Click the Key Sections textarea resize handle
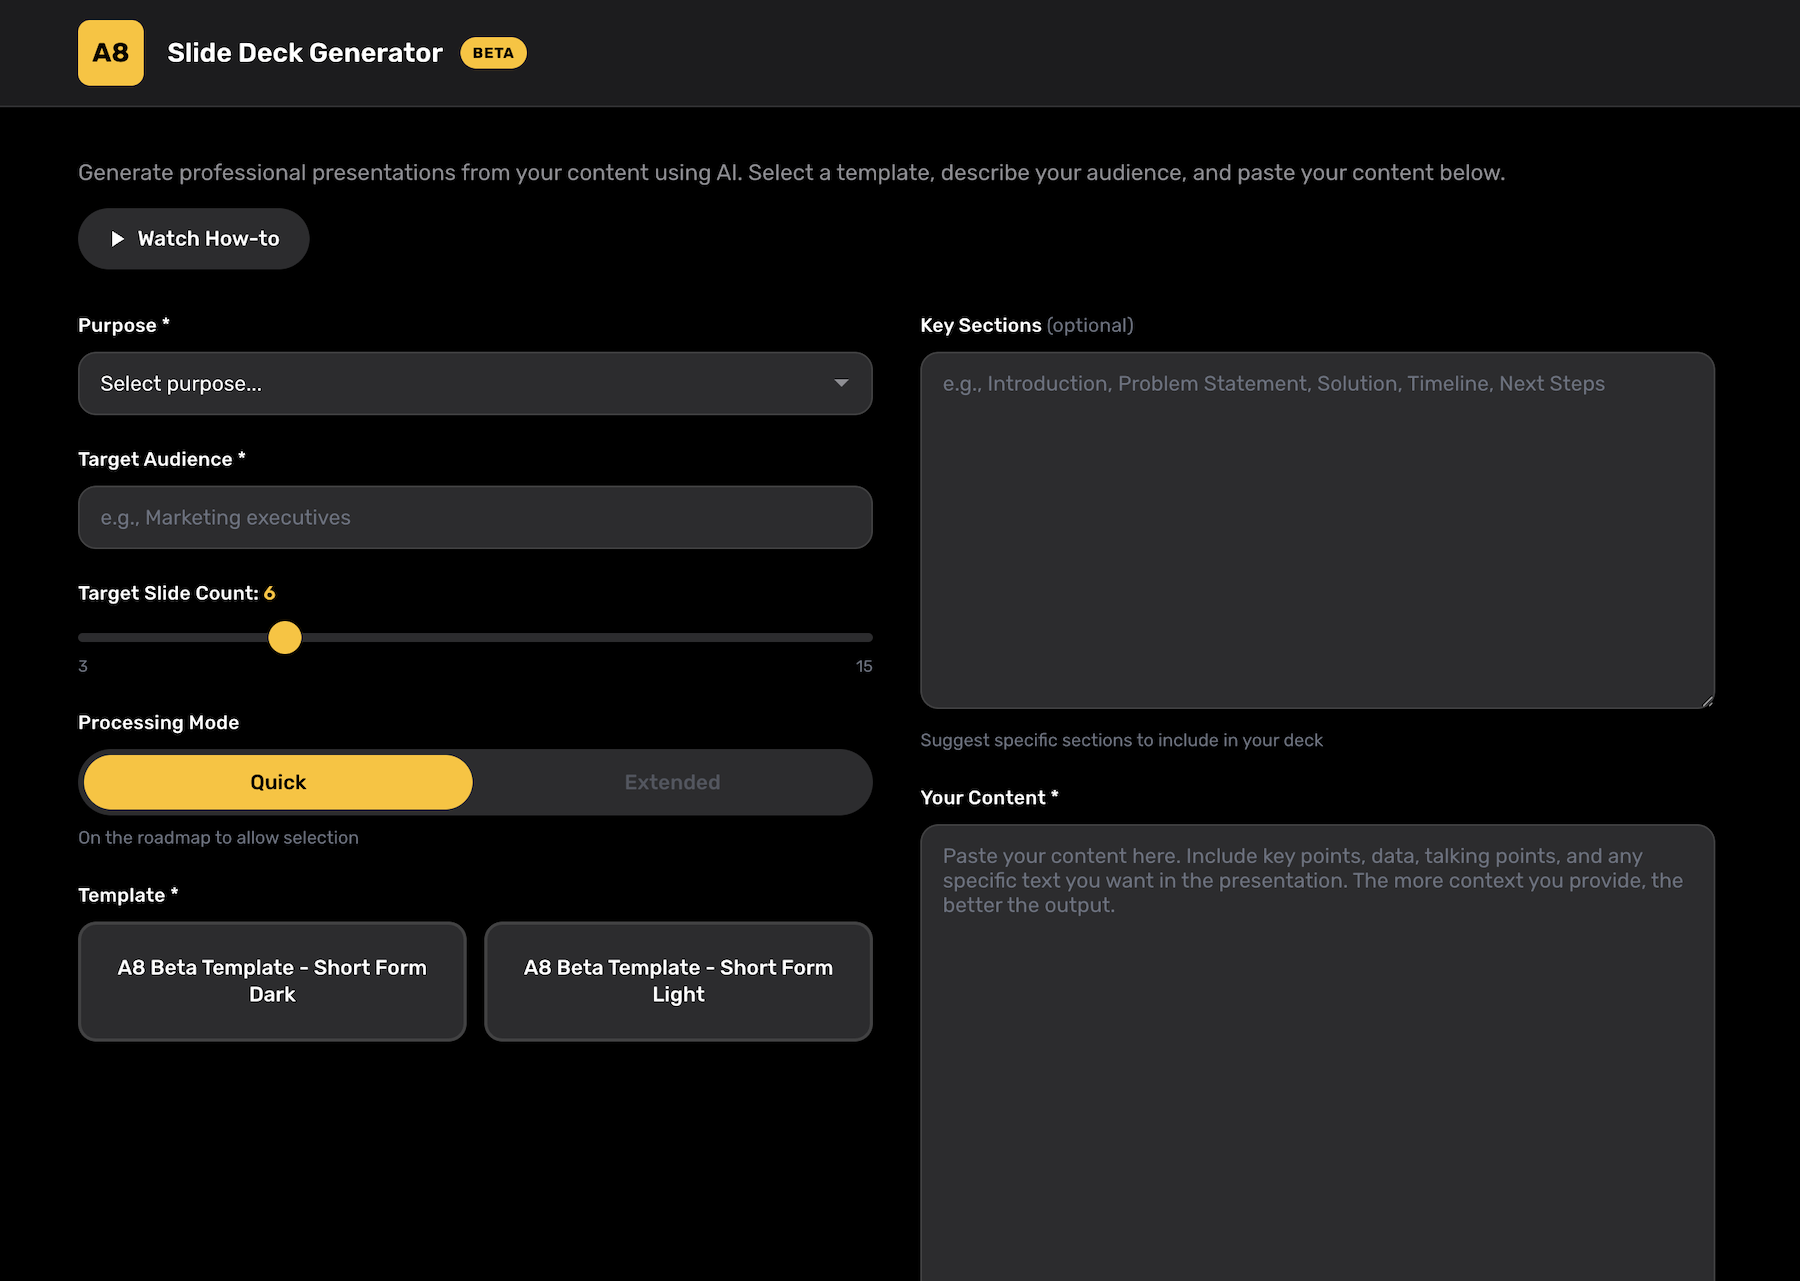The image size is (1800, 1281). click(1707, 701)
